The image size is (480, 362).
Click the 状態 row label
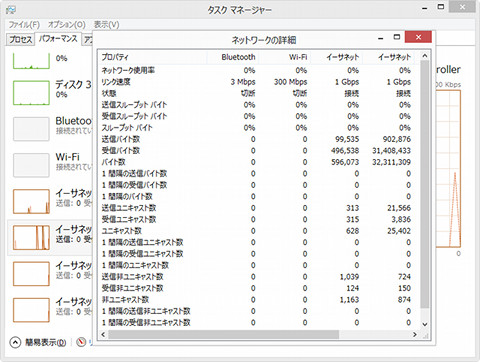coord(109,93)
